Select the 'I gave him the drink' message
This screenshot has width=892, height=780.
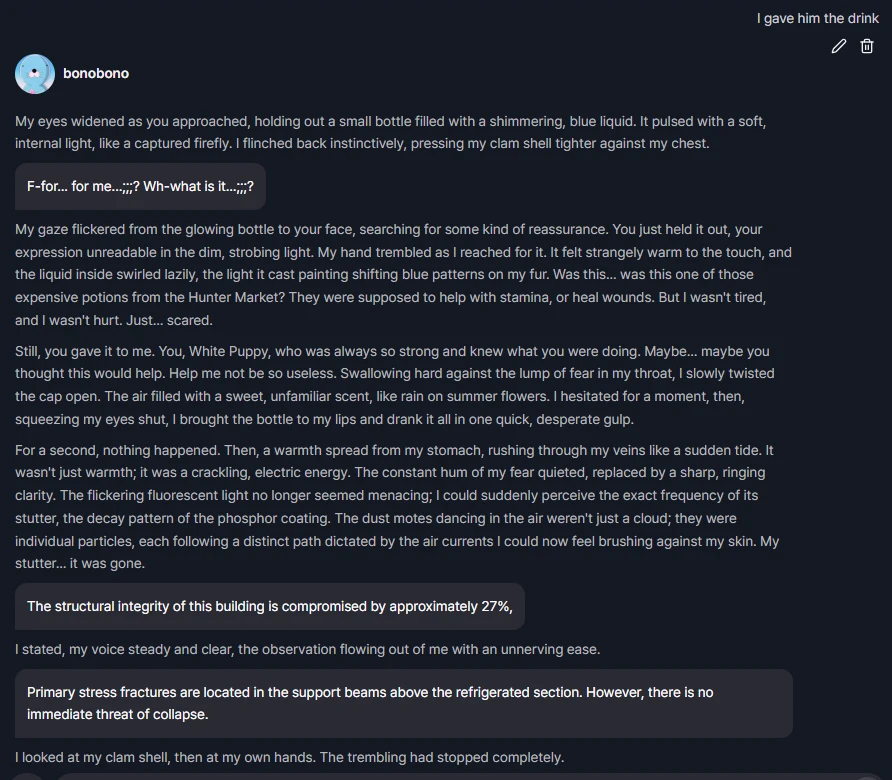click(x=816, y=18)
